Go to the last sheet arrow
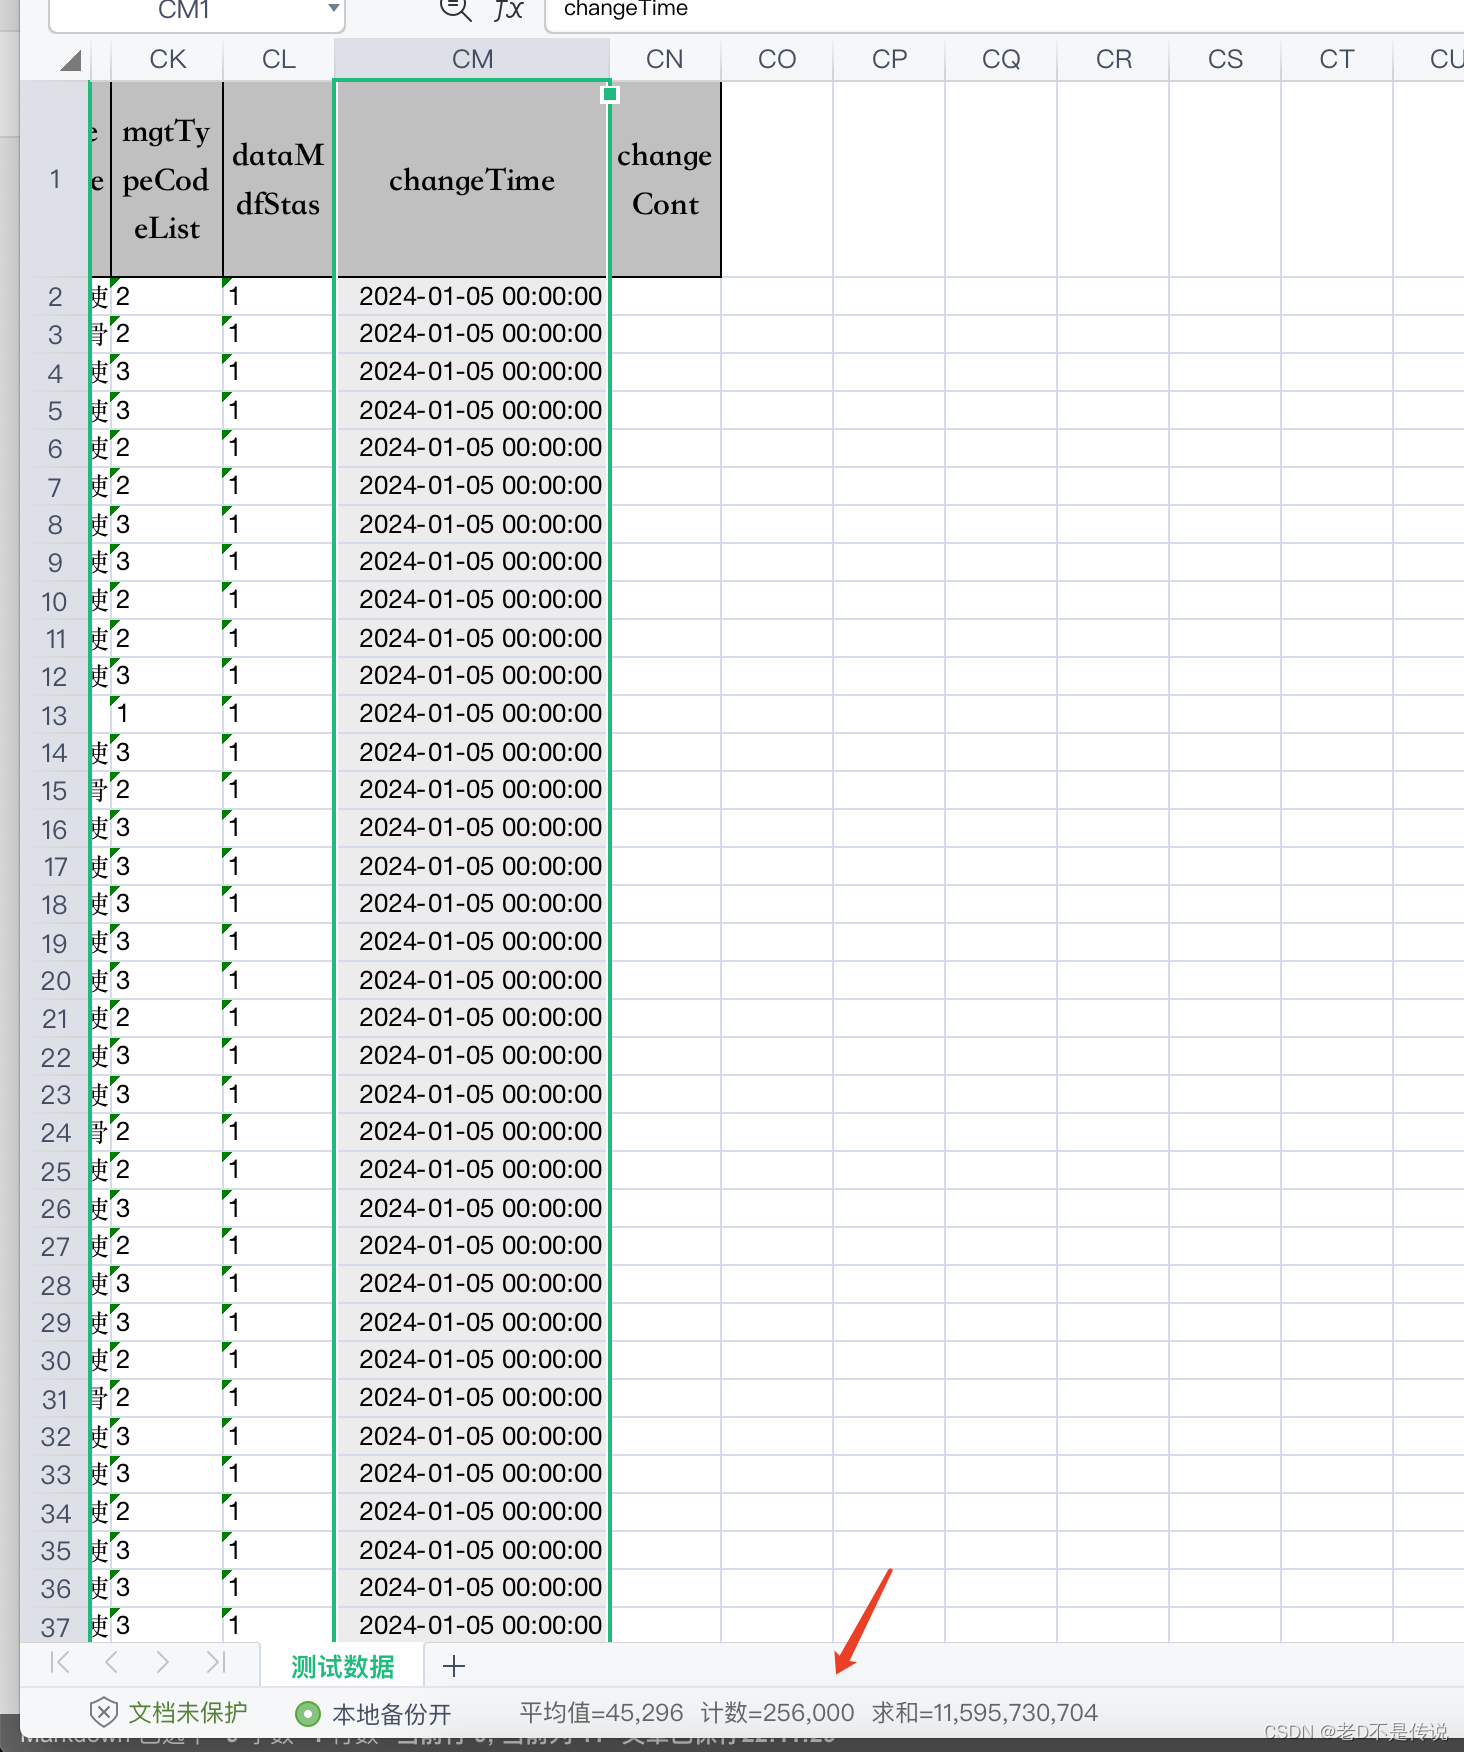1464x1752 pixels. [x=216, y=1662]
